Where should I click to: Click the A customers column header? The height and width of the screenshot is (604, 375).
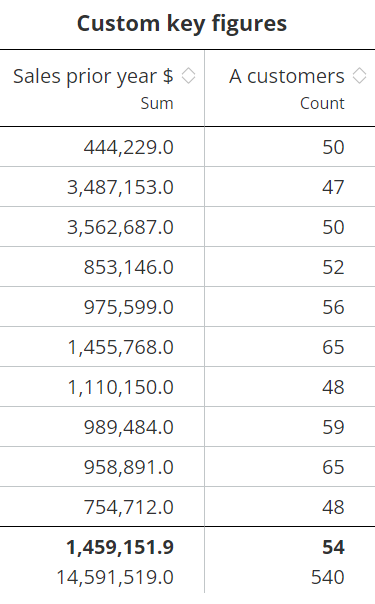(x=287, y=76)
